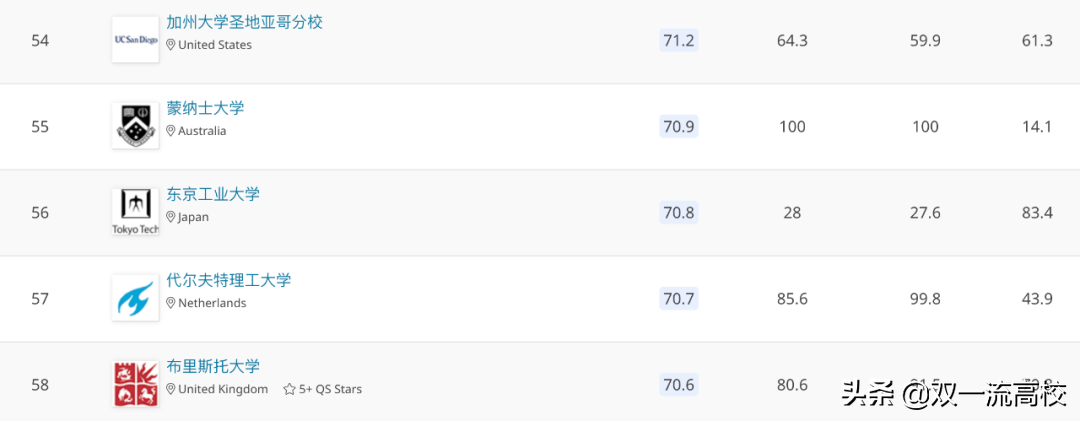Click the UC San Diego logo
The height and width of the screenshot is (421, 1080).
coord(135,40)
